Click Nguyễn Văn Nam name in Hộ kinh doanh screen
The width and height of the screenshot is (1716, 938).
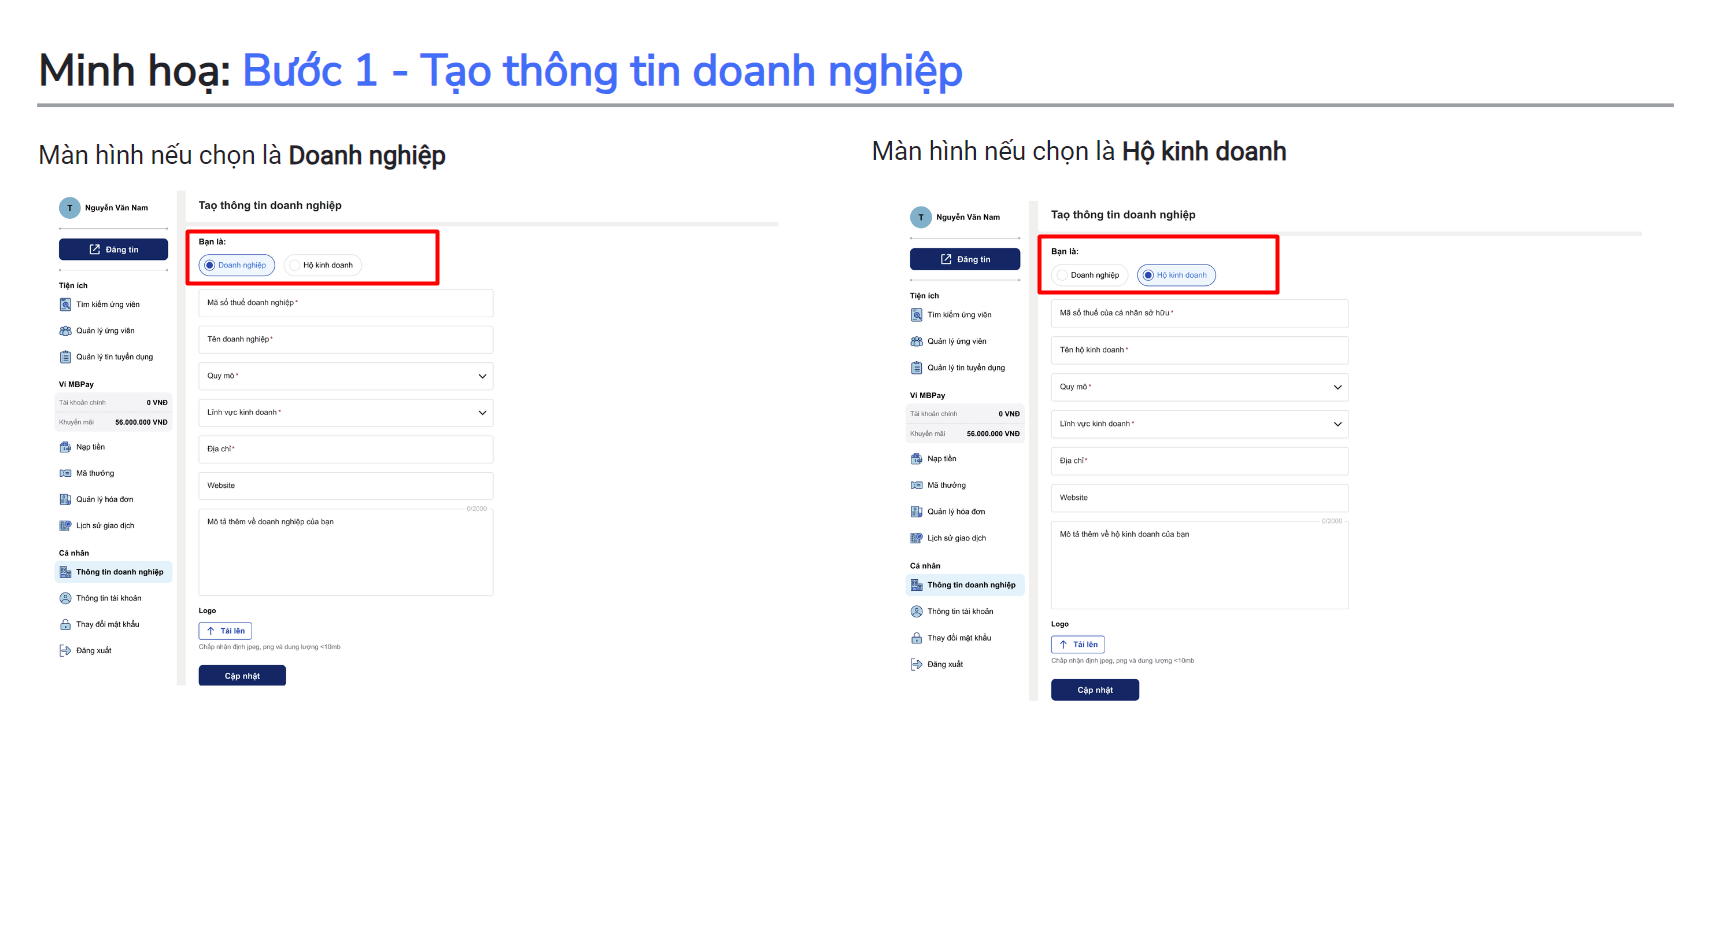pyautogui.click(x=968, y=217)
